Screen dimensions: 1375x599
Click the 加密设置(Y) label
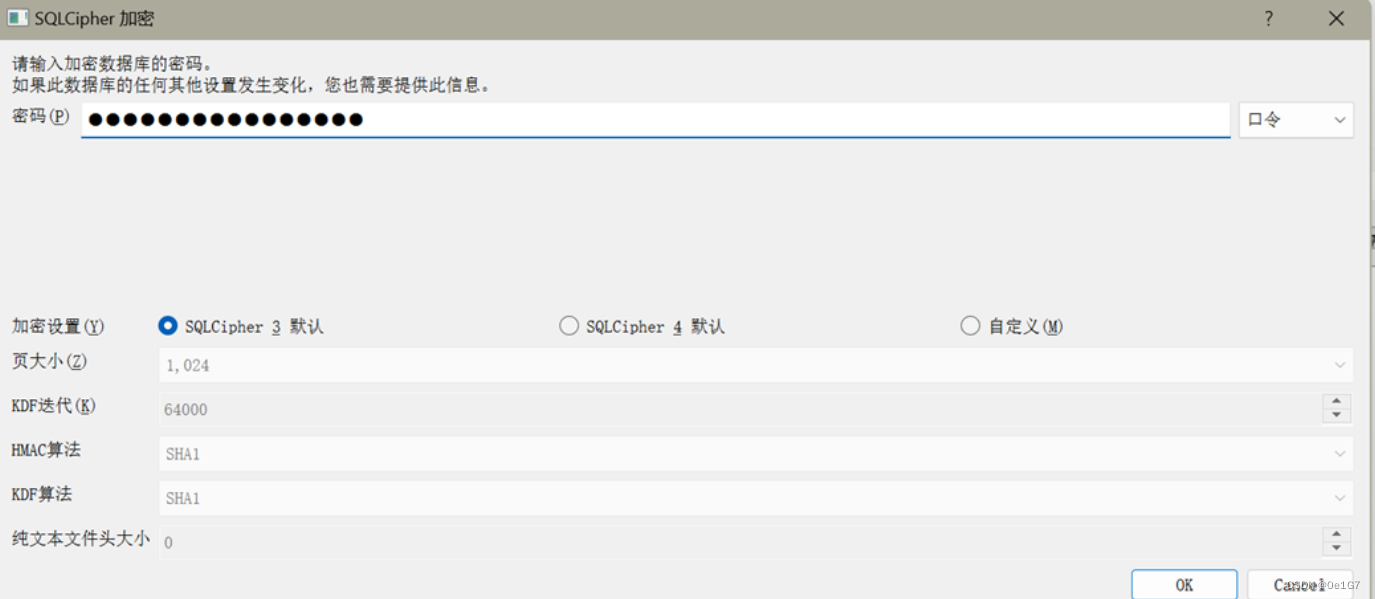(58, 327)
